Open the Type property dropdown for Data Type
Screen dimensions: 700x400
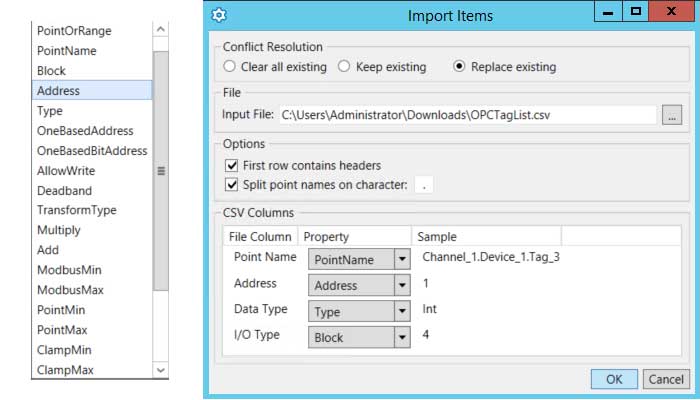[x=401, y=312]
